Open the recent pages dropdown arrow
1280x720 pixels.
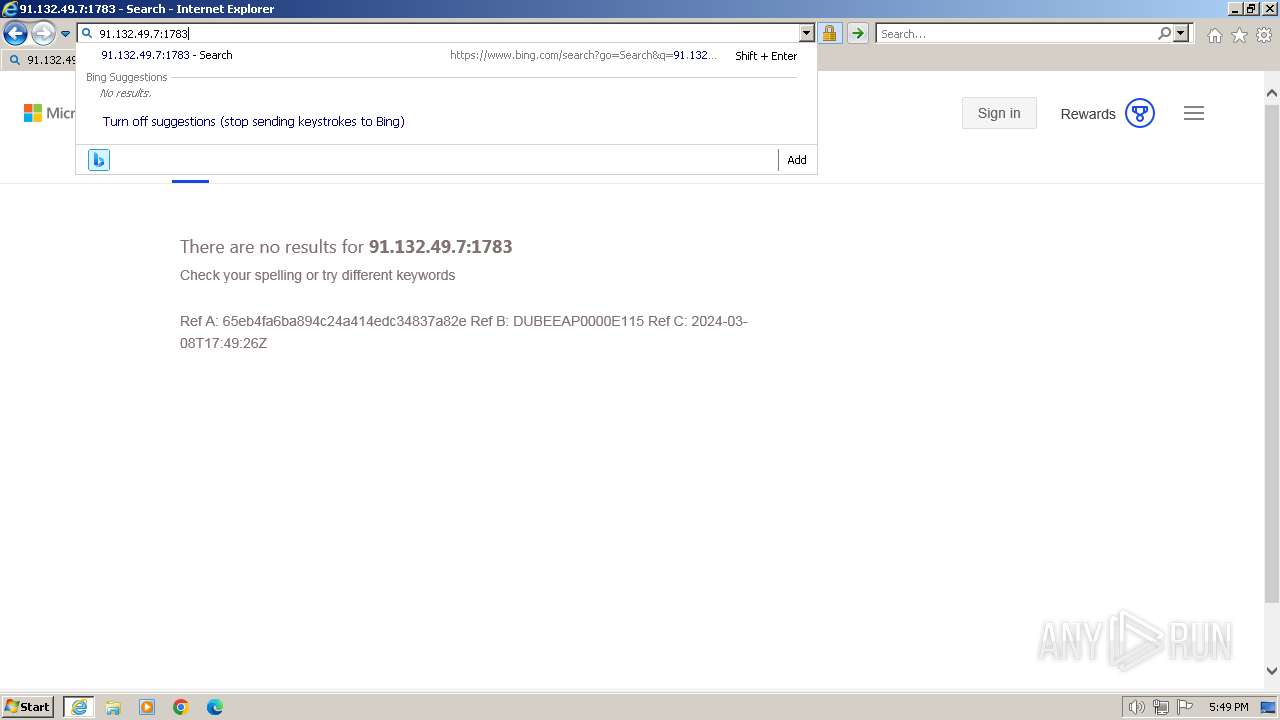(x=65, y=34)
